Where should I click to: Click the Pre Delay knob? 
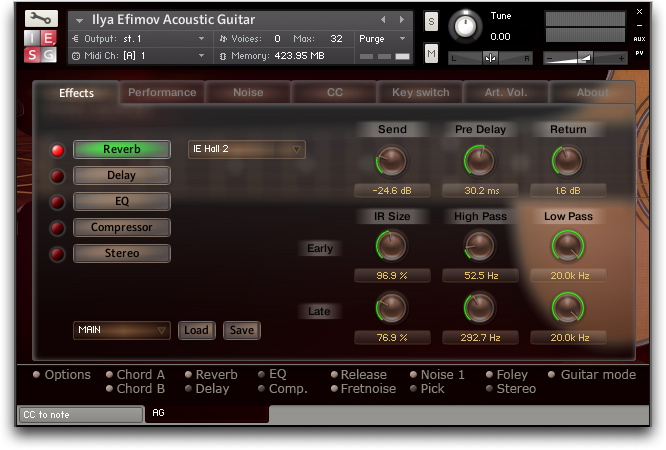pos(480,161)
